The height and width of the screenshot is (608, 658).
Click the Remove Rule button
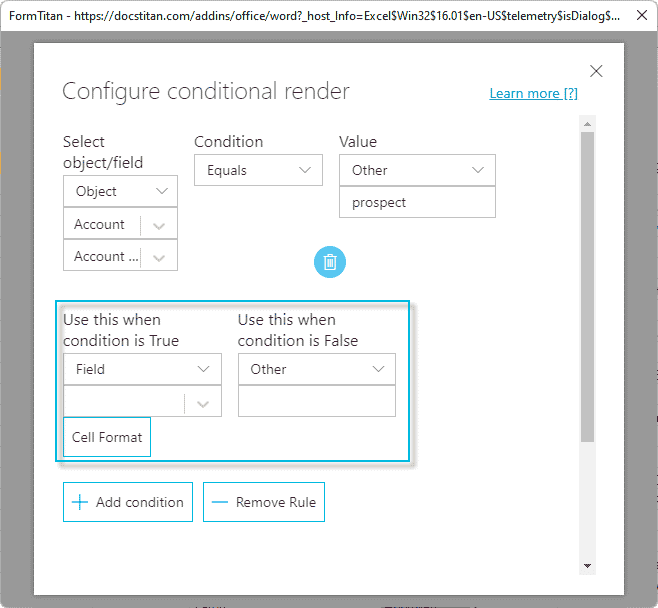click(264, 502)
